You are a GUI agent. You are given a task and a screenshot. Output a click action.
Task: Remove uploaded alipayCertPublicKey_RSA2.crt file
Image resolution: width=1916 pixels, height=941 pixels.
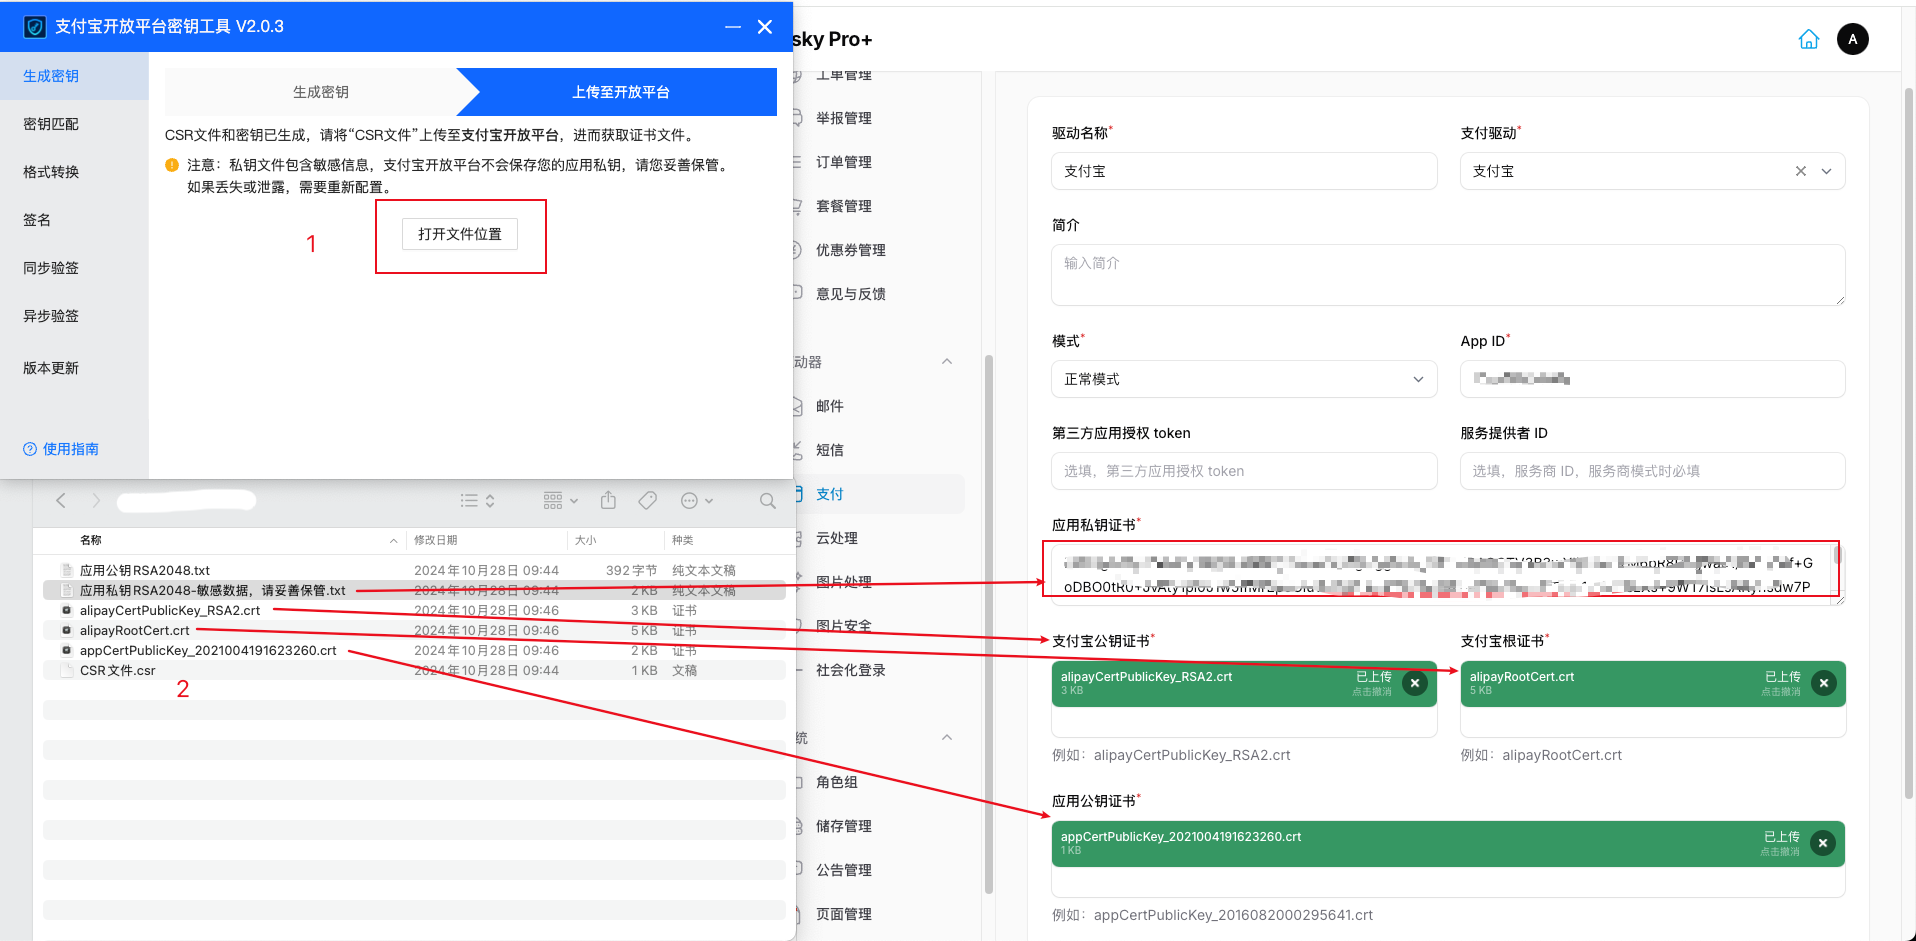[1414, 683]
